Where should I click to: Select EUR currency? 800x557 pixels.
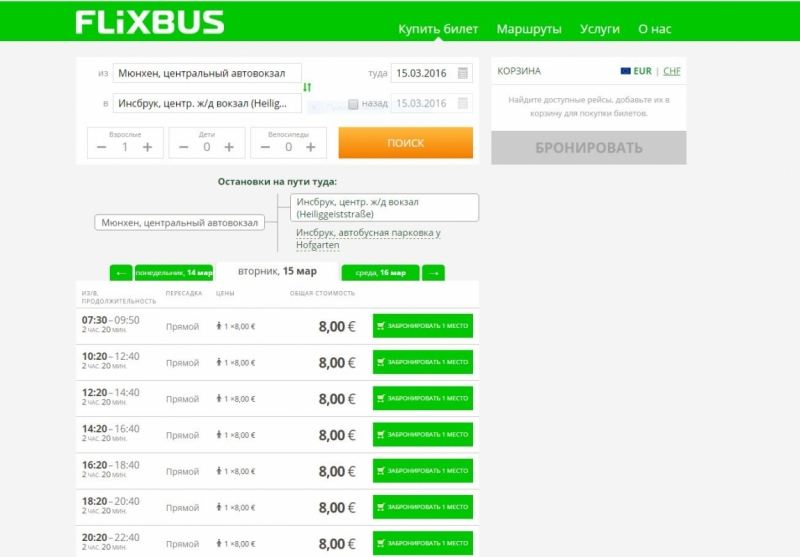point(641,71)
